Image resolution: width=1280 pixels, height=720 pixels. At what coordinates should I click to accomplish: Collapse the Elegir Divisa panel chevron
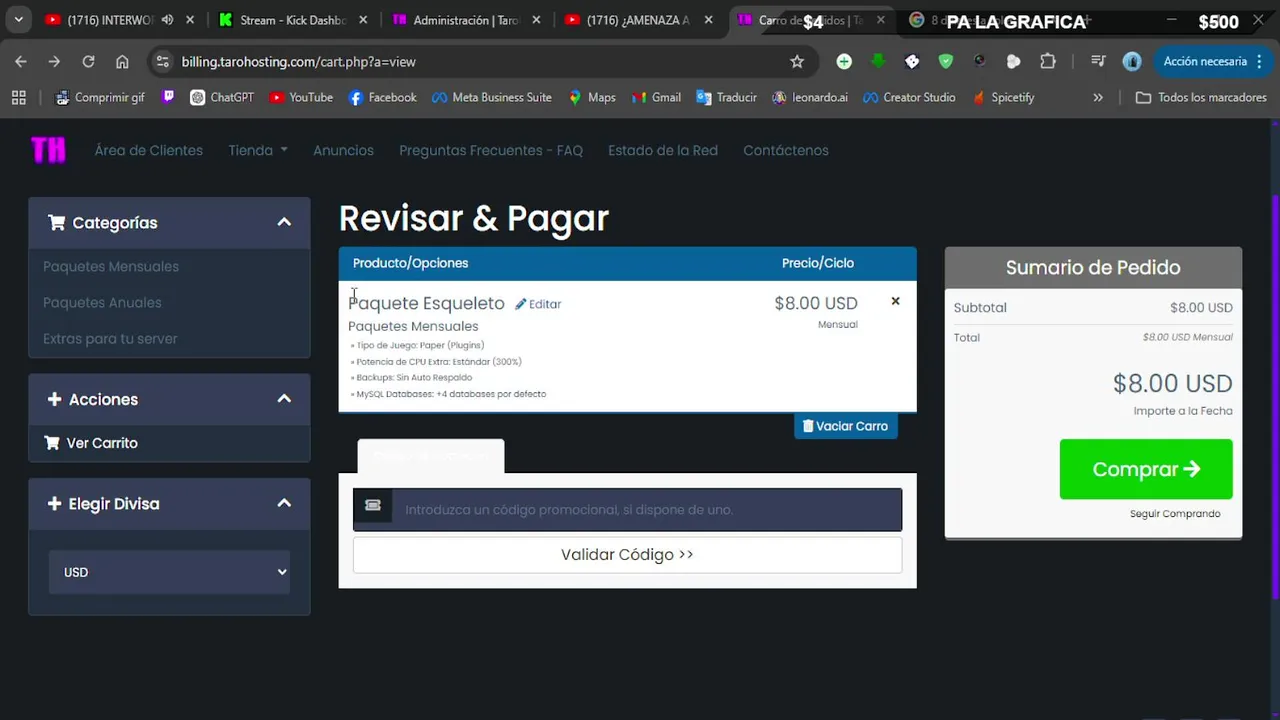pyautogui.click(x=284, y=503)
